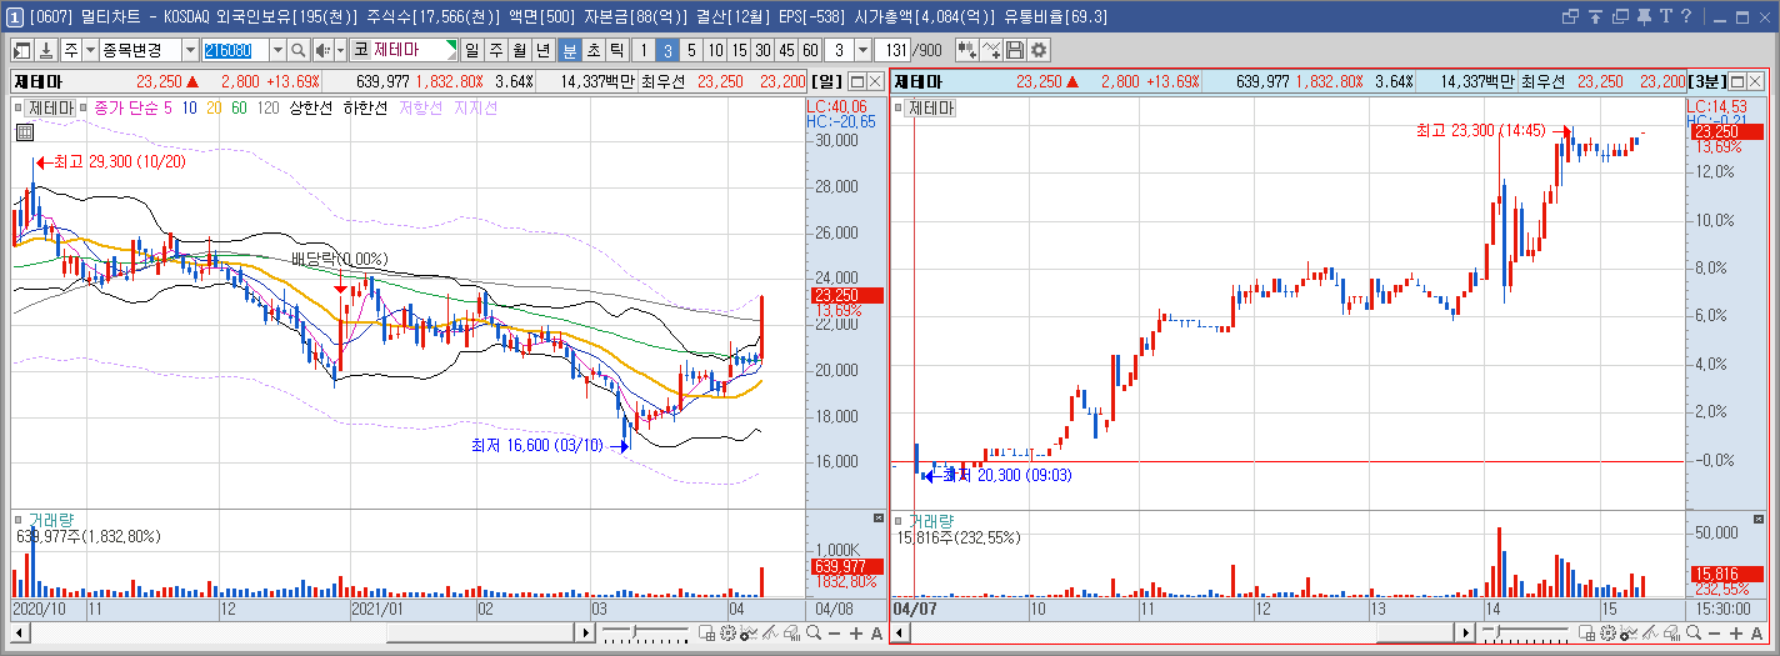Click the daily chart zoom slider
This screenshot has height=656, width=1780.
645,633
